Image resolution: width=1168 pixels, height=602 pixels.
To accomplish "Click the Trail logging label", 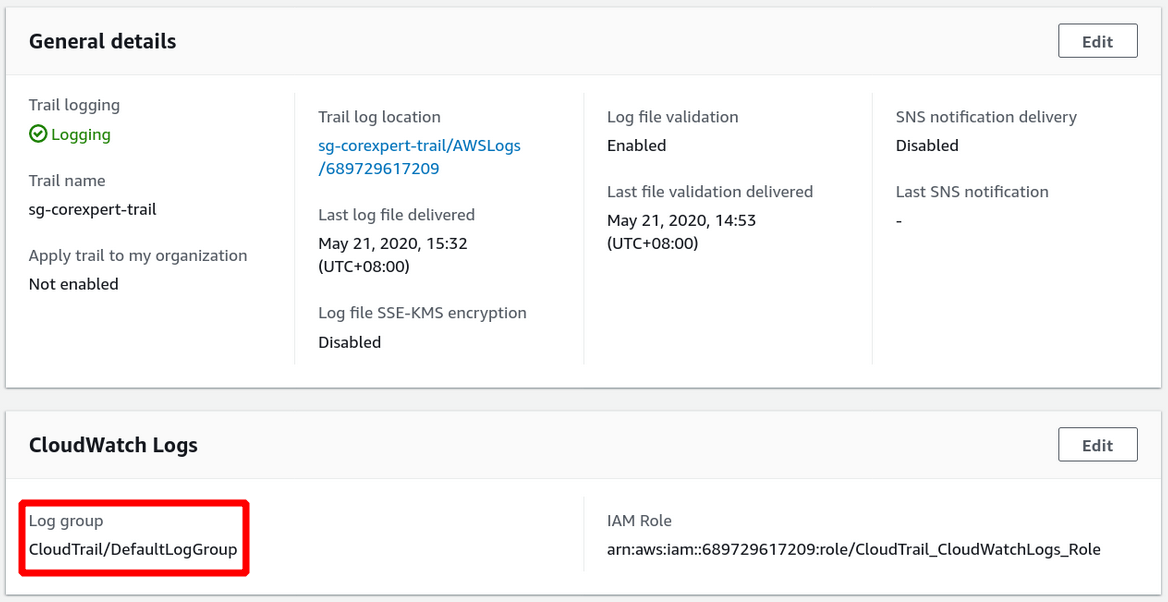I will (x=74, y=105).
